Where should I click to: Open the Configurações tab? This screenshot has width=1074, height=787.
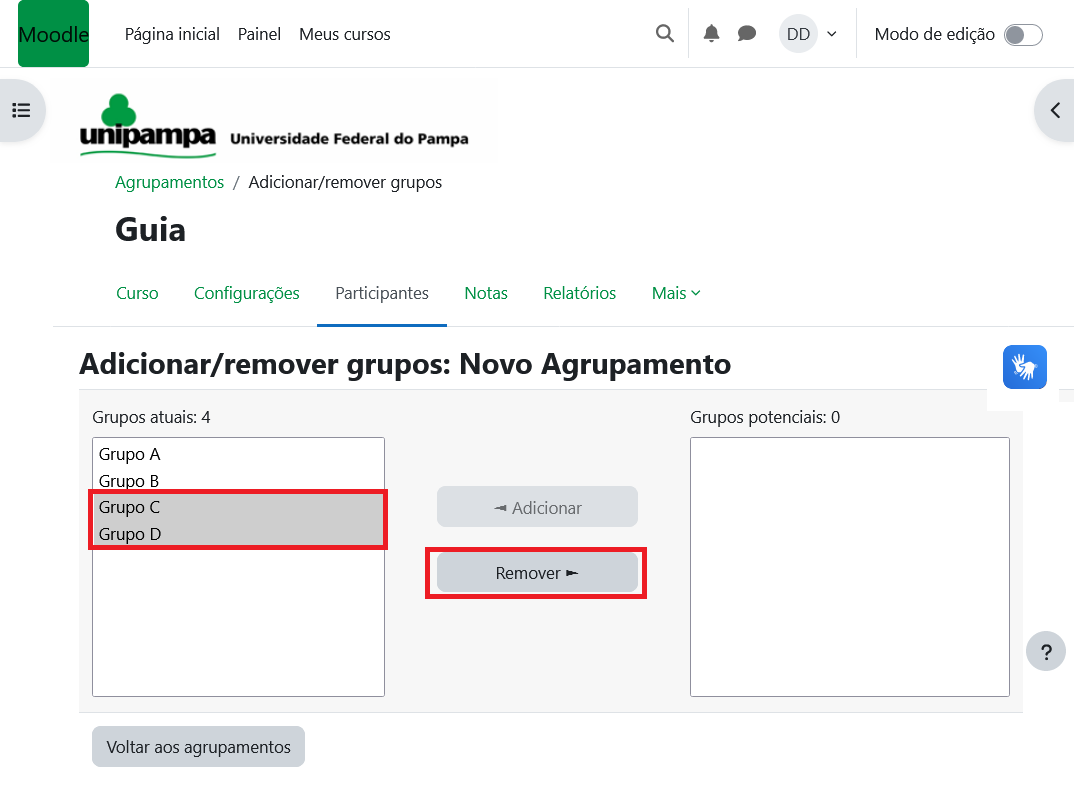(247, 293)
